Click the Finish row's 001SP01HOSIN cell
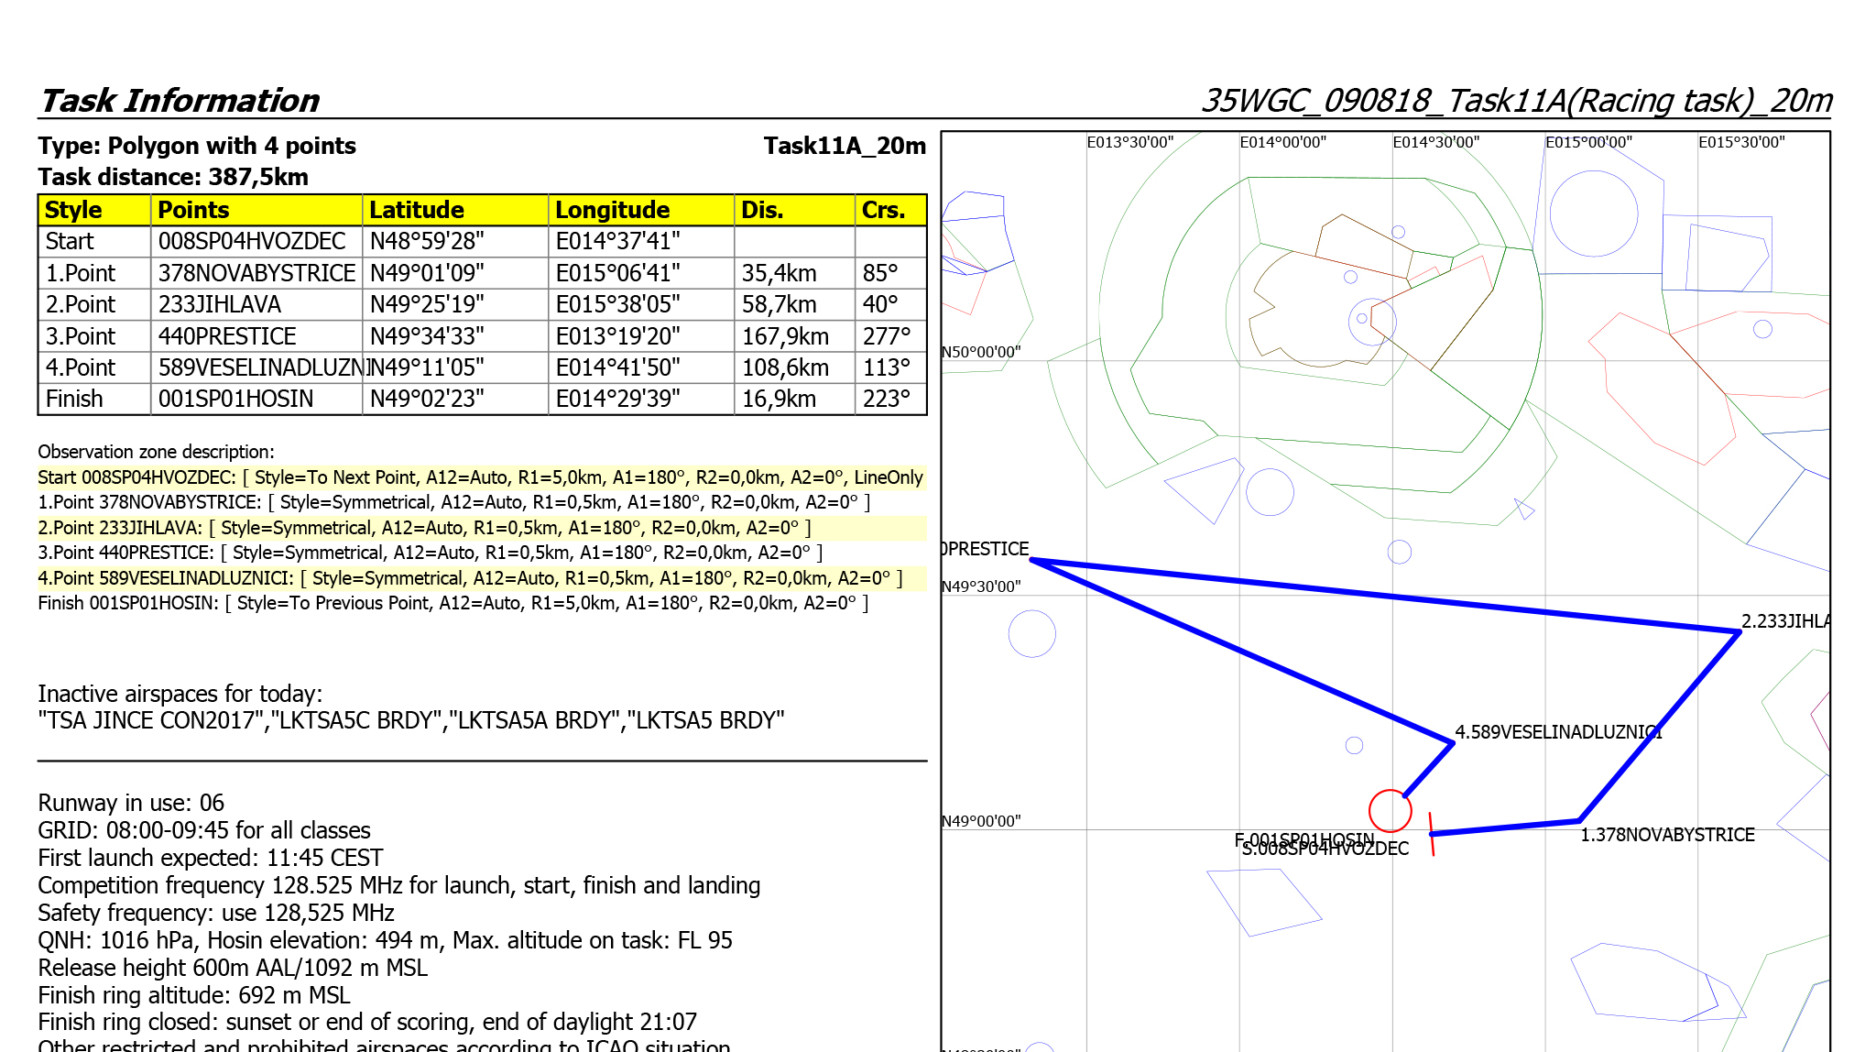Viewport: 1876px width, 1052px height. tap(236, 399)
